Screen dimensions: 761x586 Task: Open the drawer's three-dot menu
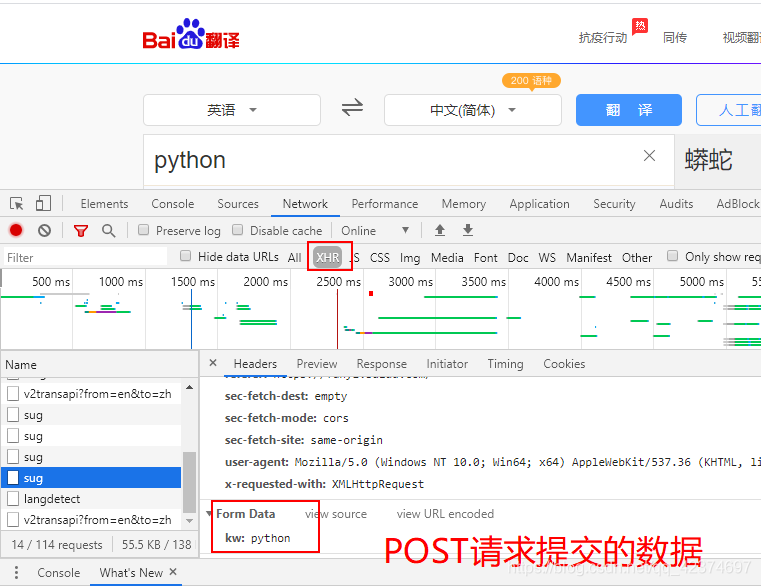(16, 572)
